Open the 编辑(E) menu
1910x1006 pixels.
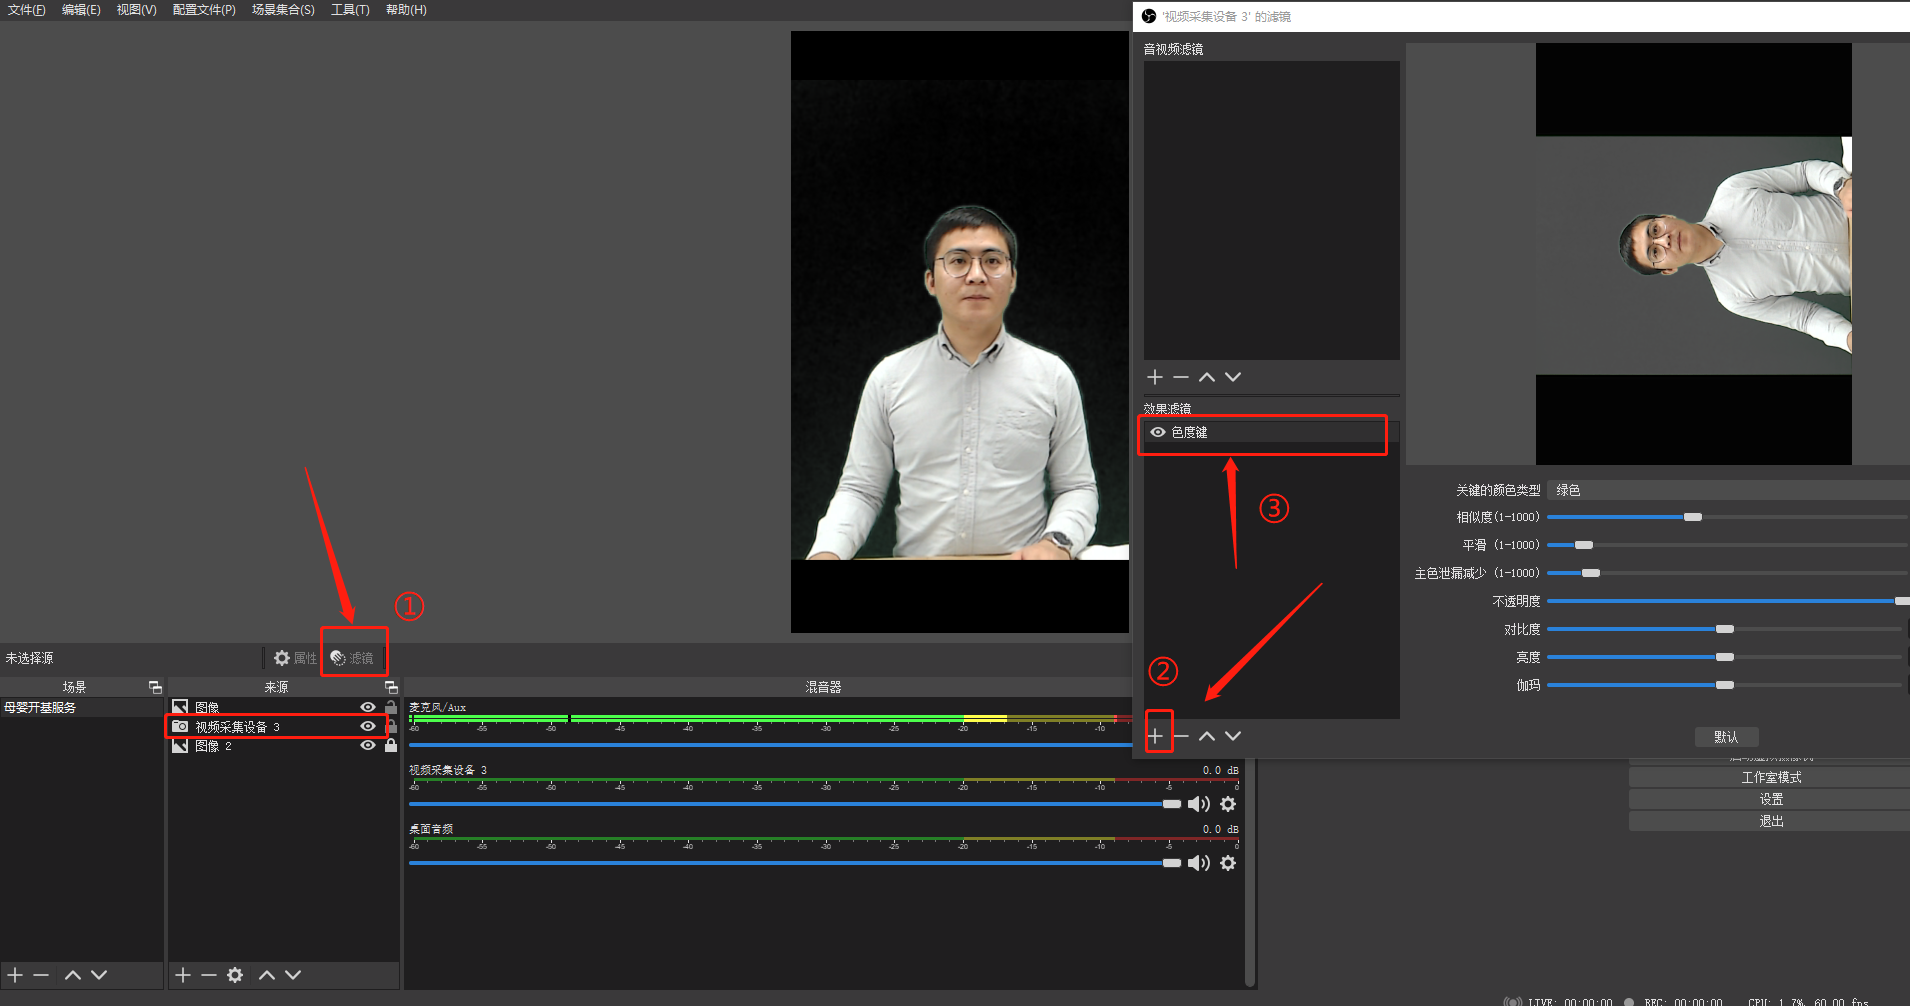(x=81, y=10)
